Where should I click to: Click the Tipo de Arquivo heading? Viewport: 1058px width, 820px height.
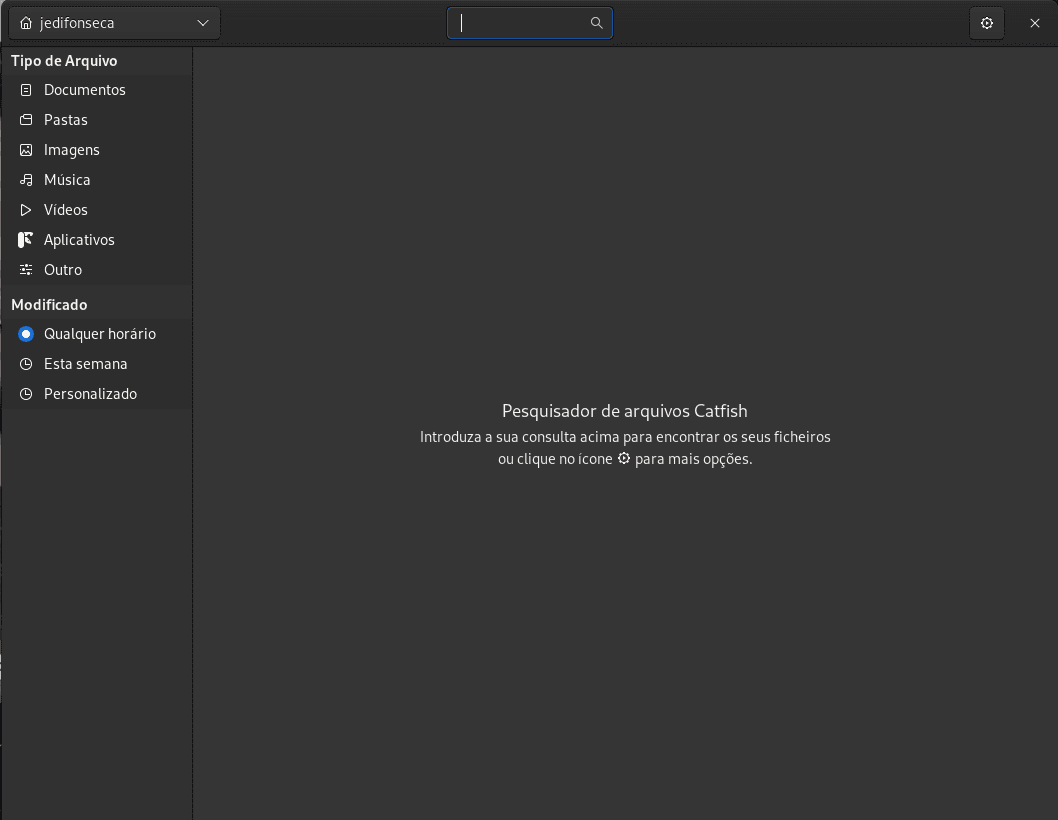click(x=64, y=61)
